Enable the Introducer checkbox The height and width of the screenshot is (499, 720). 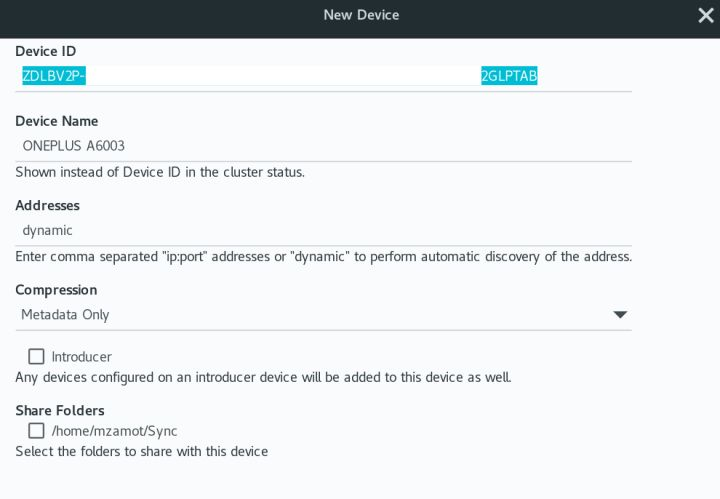37,356
